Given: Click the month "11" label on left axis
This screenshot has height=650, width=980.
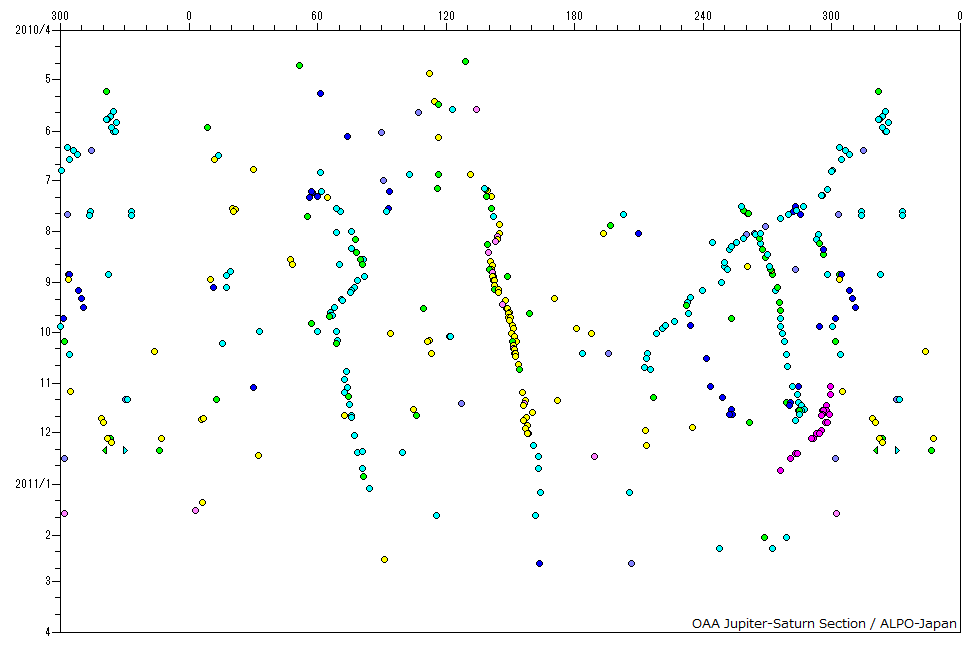Looking at the screenshot, I should 45,382.
